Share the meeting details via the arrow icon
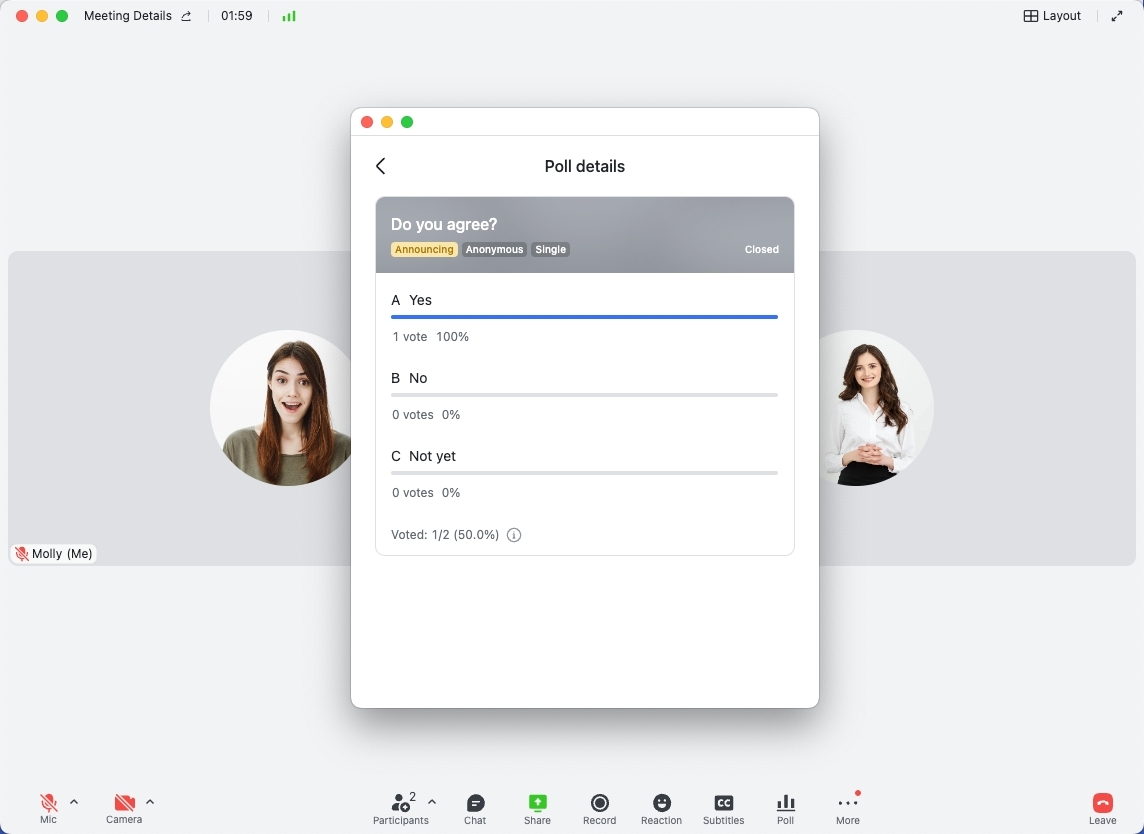The width and height of the screenshot is (1144, 834). (184, 16)
